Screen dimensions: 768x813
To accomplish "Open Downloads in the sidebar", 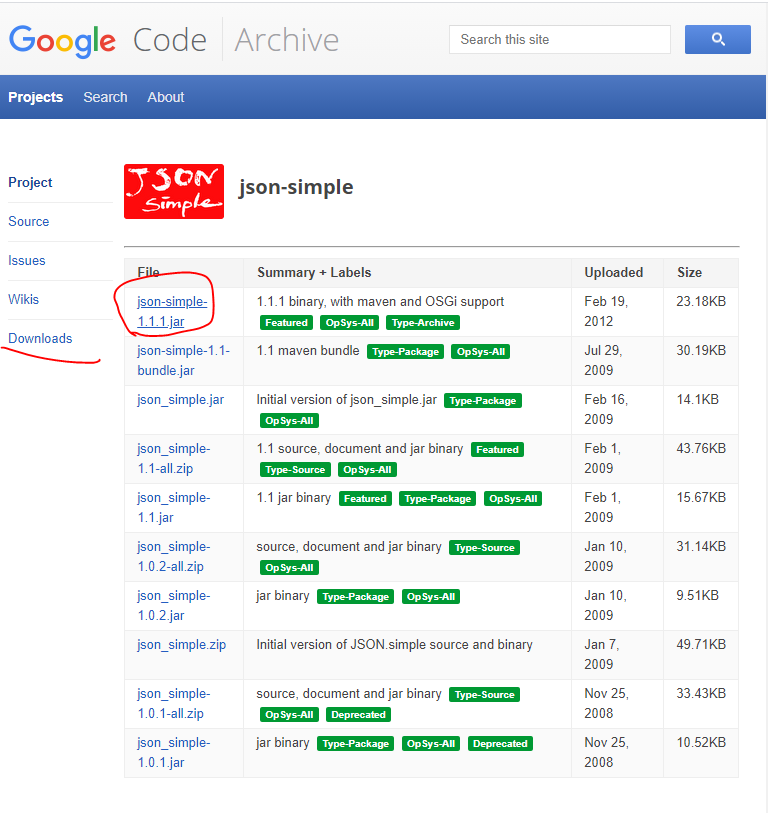I will (x=40, y=338).
